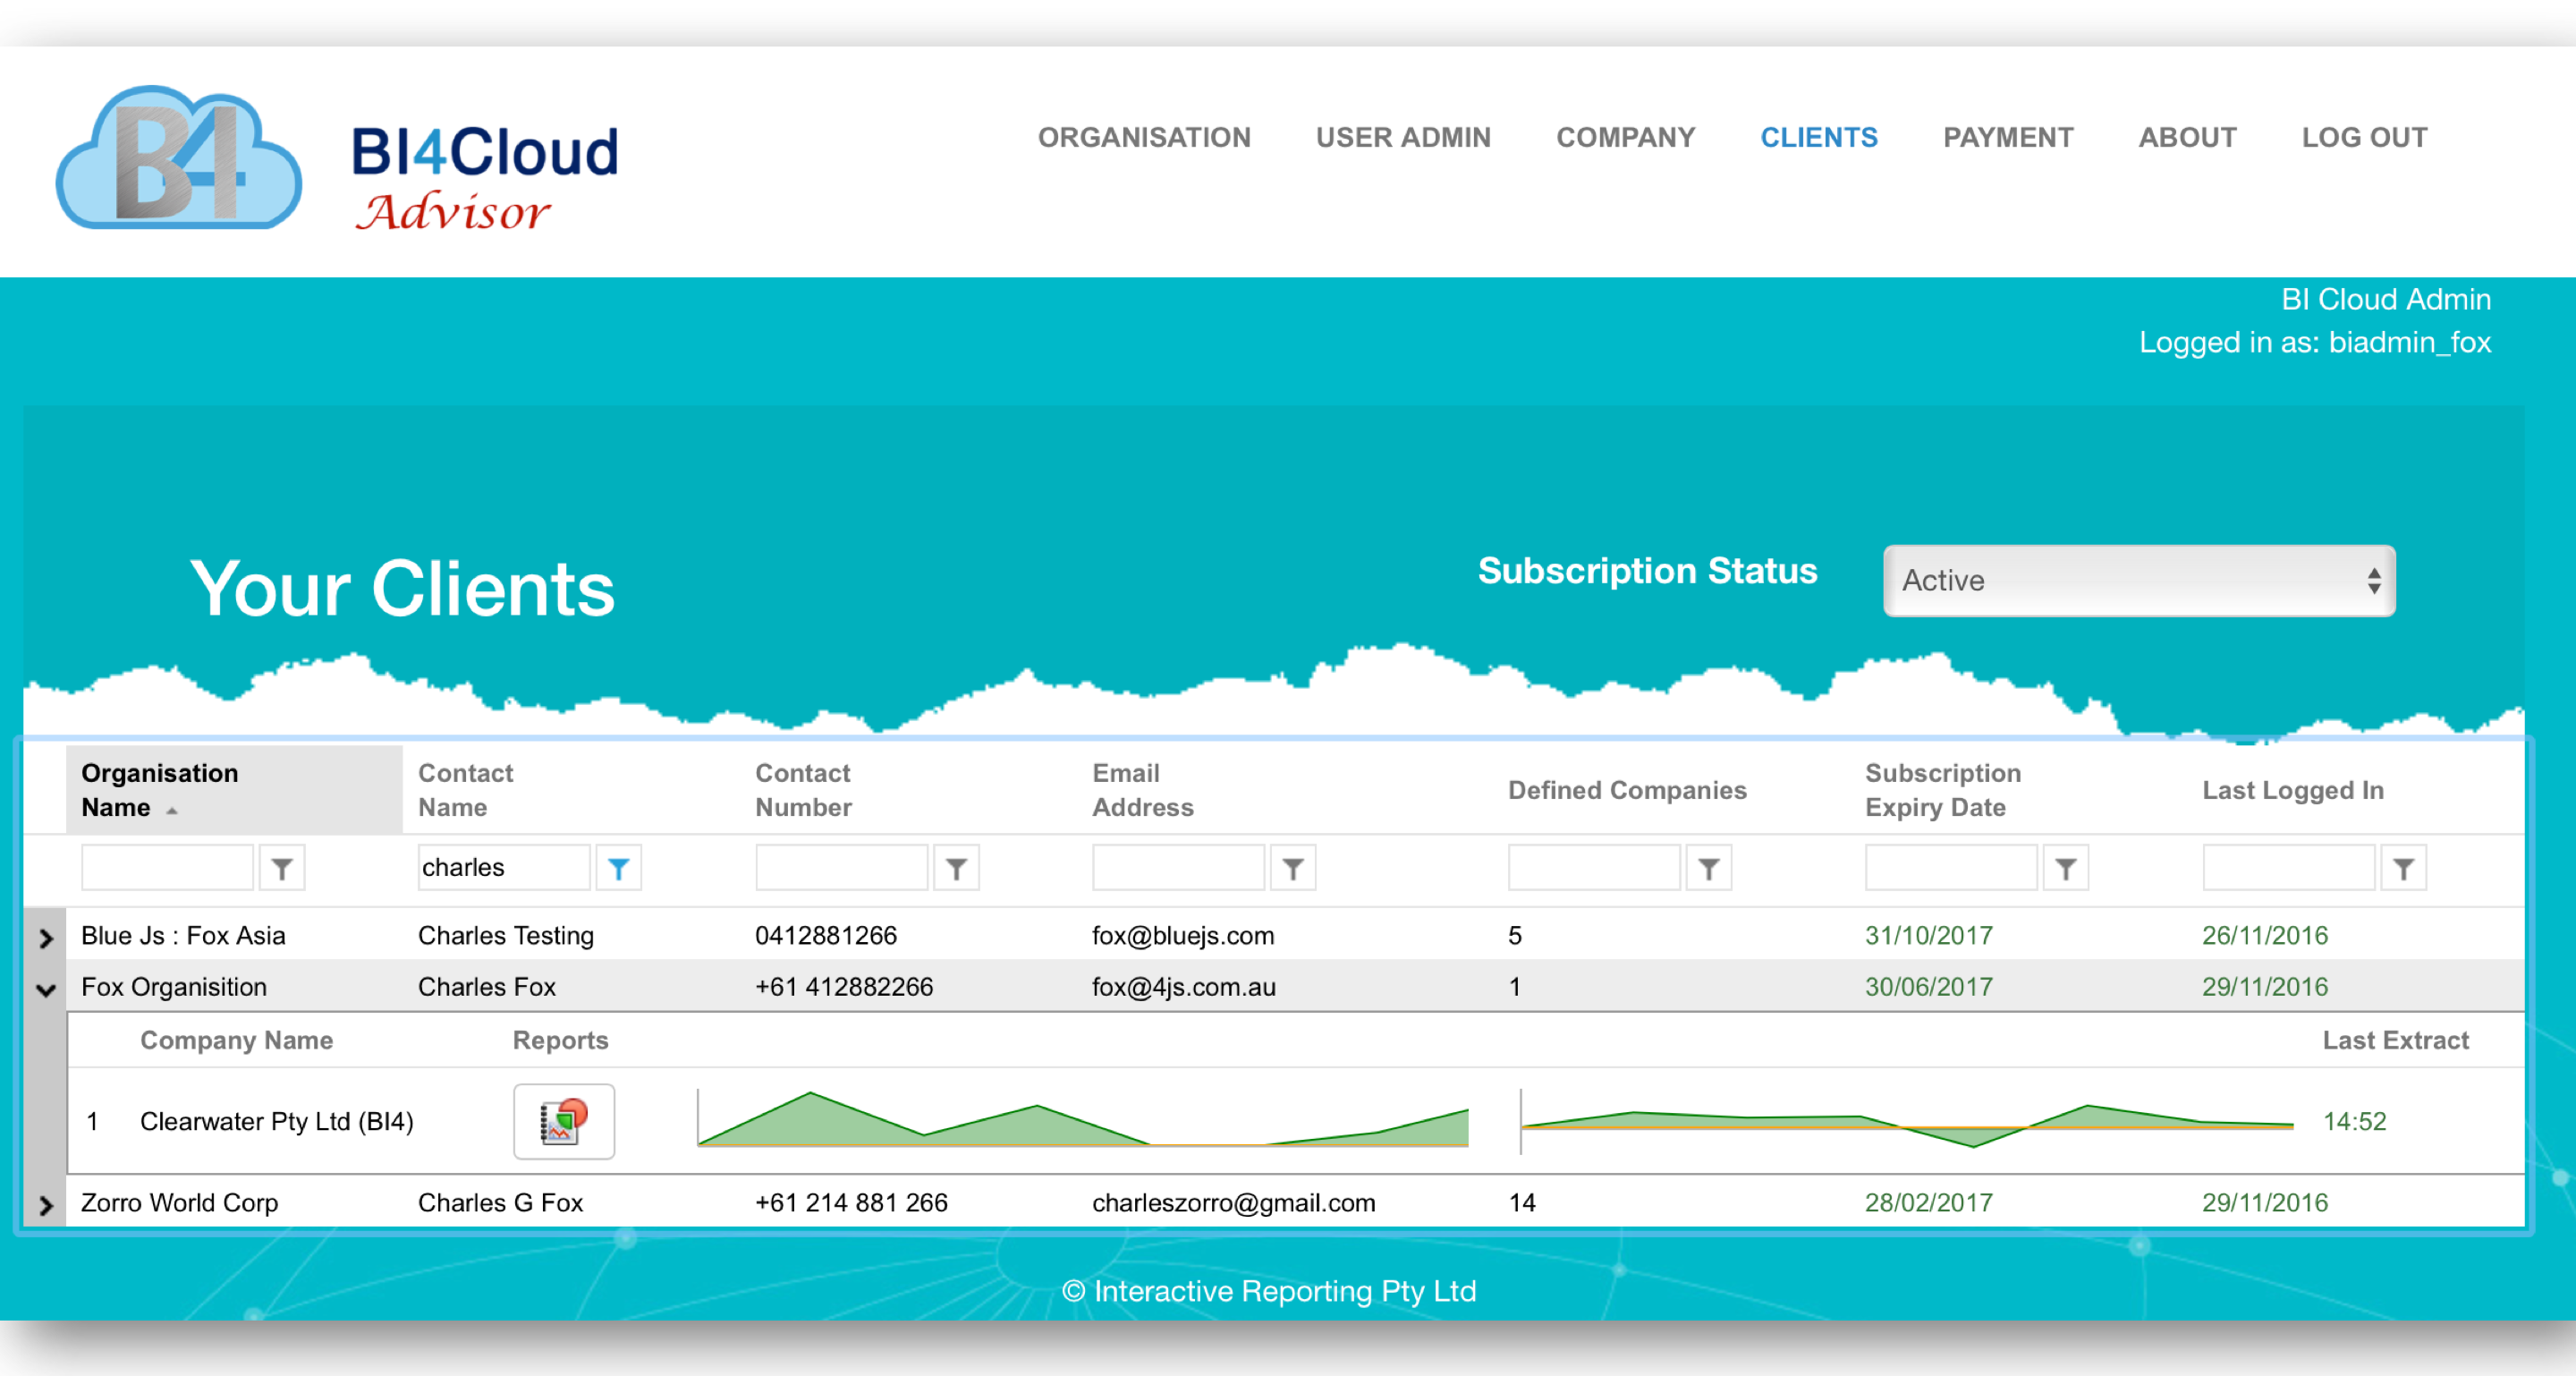Viewport: 2576px width, 1376px height.
Task: Focus Contact Name filter containing charles
Action: pyautogui.click(x=504, y=868)
